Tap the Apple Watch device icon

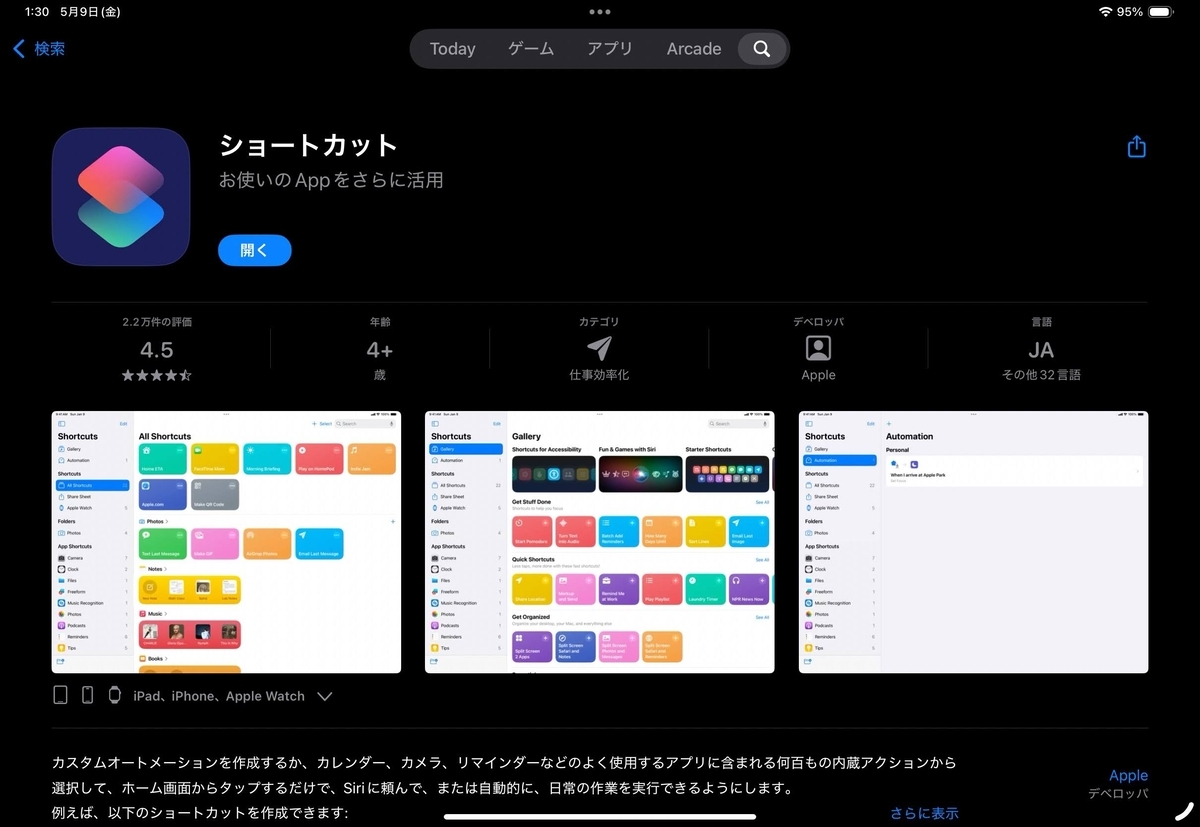[114, 695]
